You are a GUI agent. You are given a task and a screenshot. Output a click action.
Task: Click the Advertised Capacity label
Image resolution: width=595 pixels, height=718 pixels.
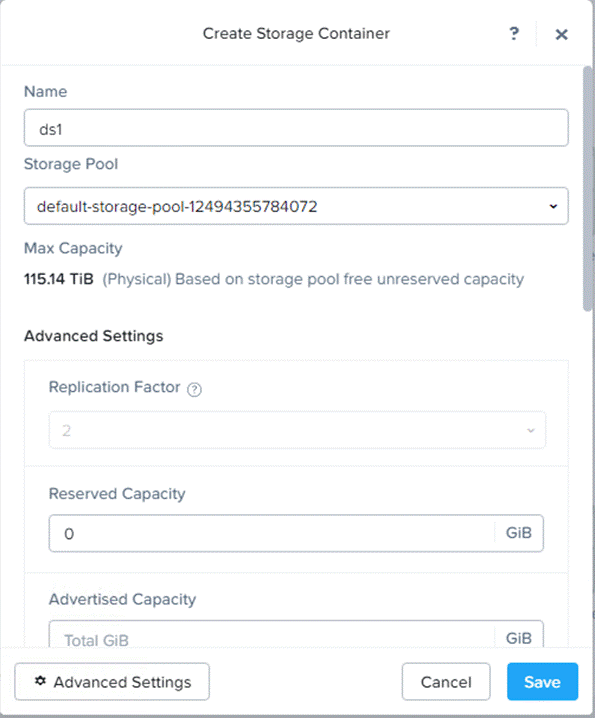(122, 599)
